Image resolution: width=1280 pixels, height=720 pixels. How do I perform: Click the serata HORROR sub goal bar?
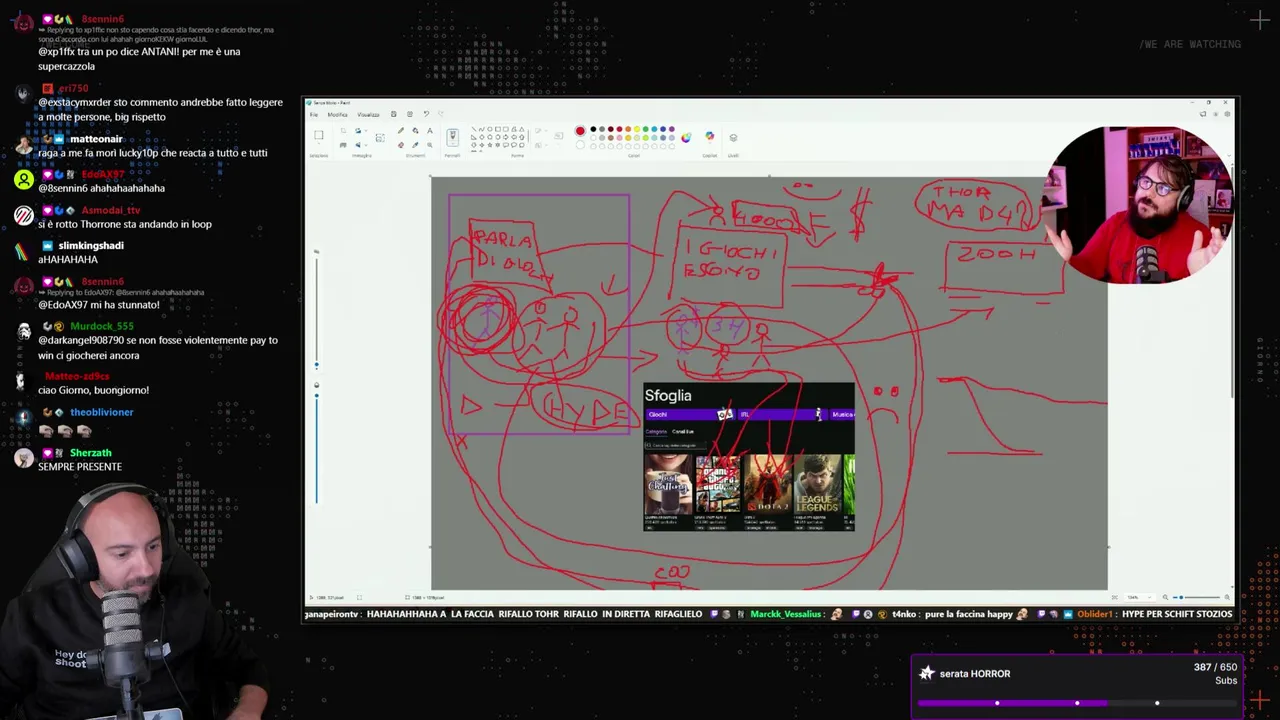tap(1077, 703)
